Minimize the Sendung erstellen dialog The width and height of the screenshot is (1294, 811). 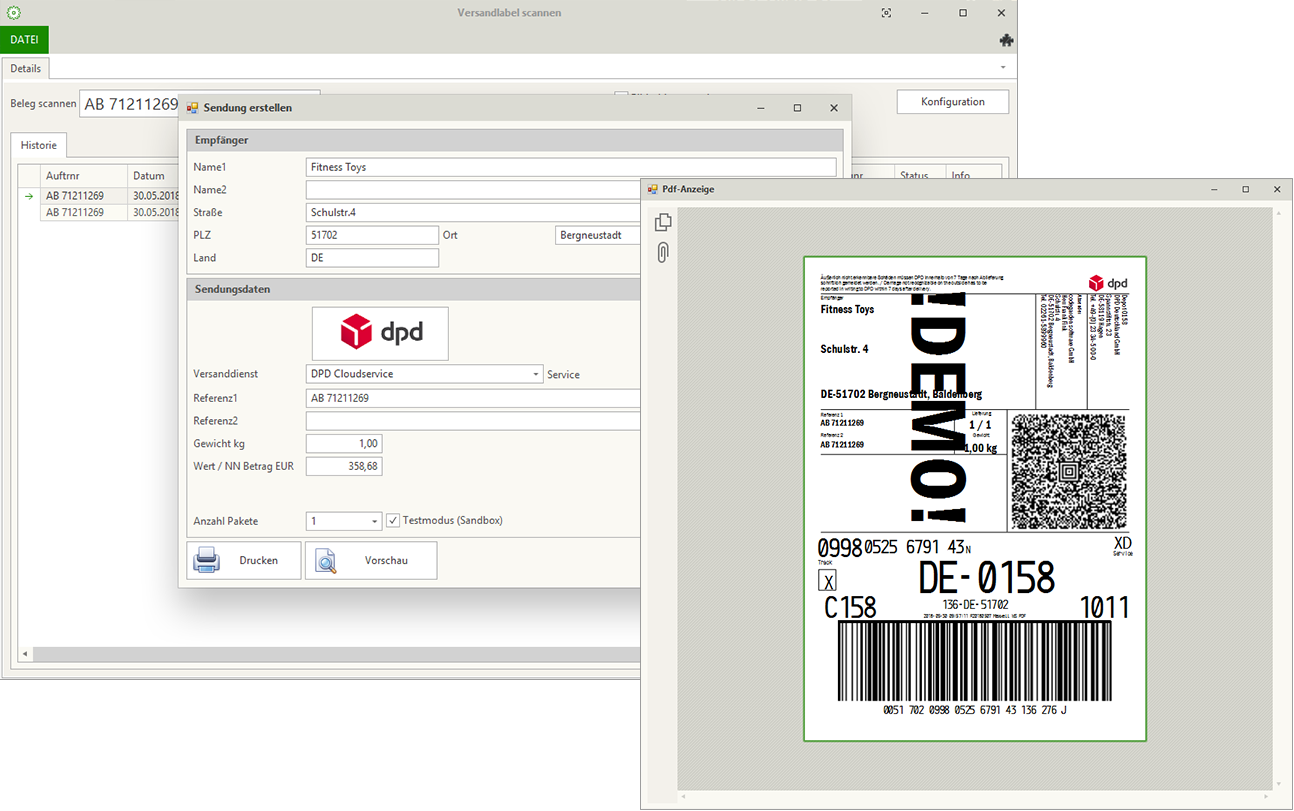pos(760,107)
